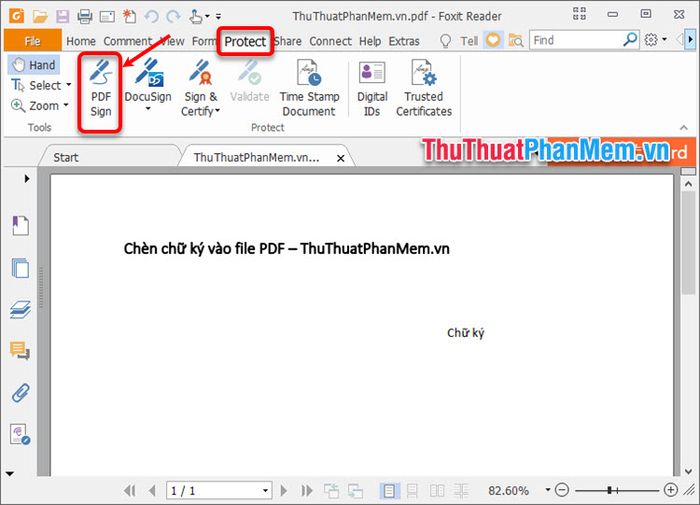This screenshot has width=700, height=505.
Task: Click the search files folder icon
Action: [x=516, y=41]
